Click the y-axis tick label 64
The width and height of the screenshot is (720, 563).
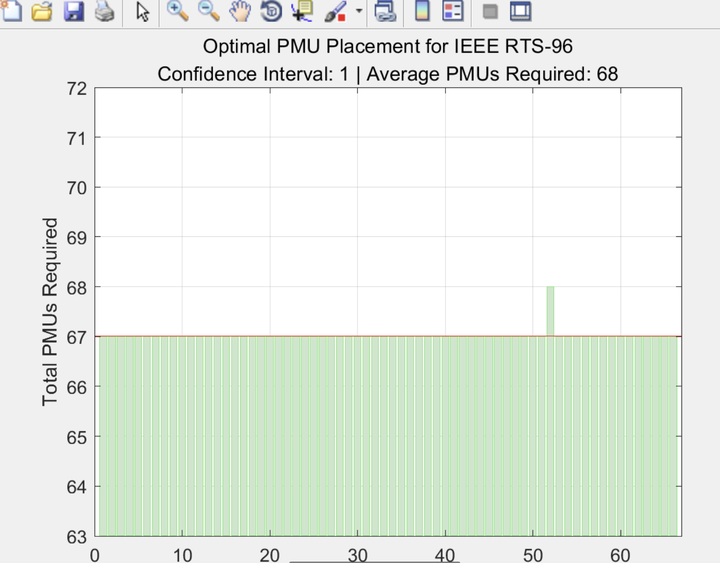pyautogui.click(x=77, y=487)
